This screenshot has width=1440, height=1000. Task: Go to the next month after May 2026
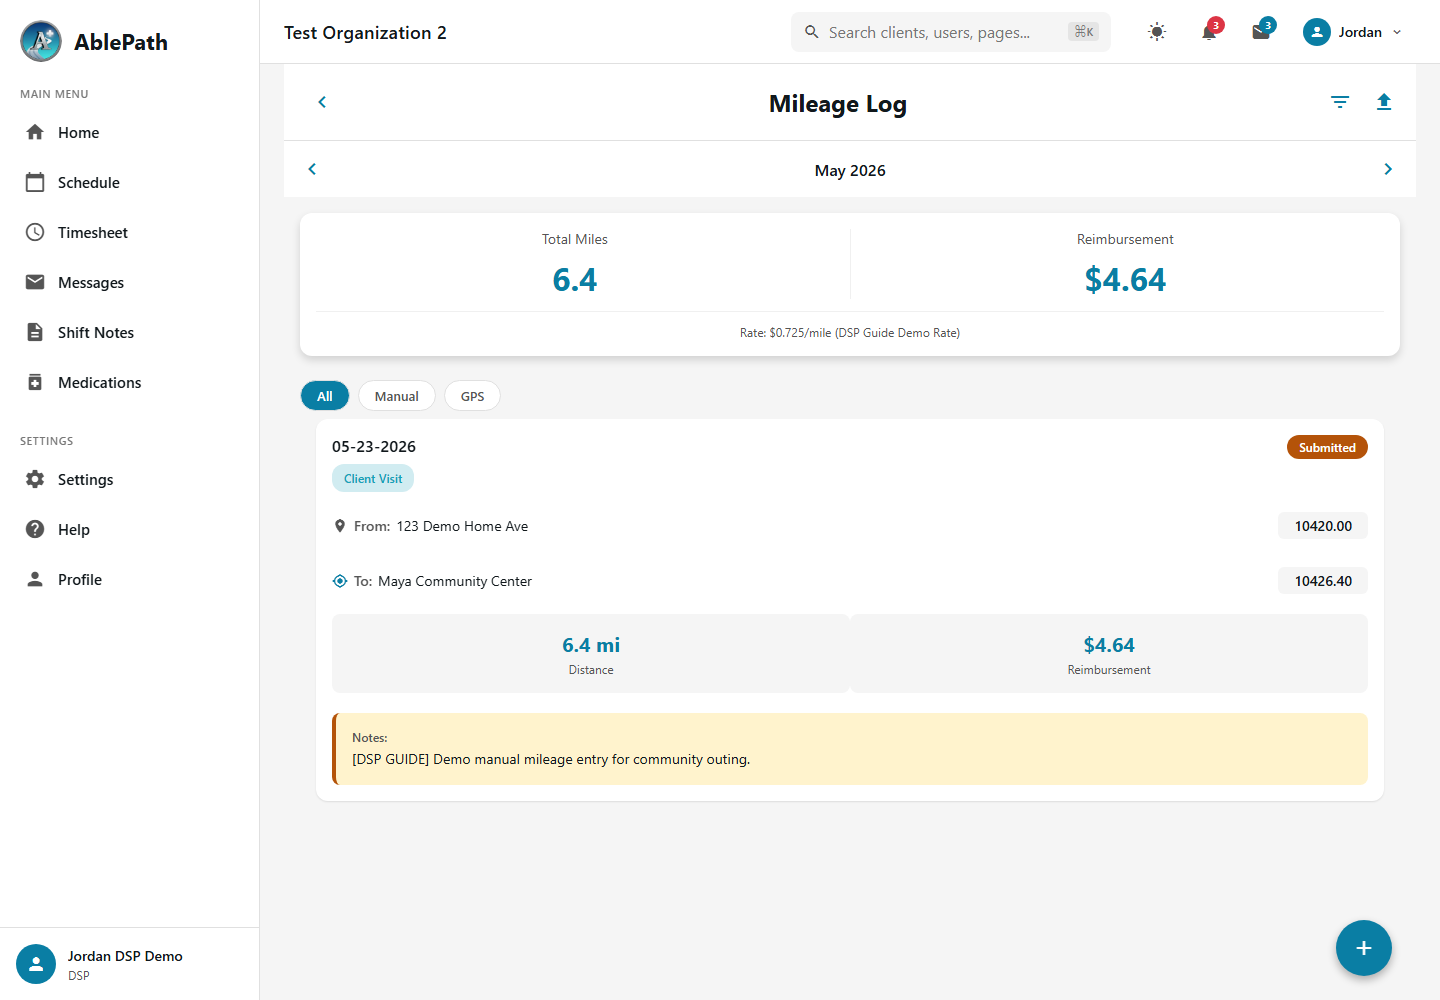click(1388, 169)
